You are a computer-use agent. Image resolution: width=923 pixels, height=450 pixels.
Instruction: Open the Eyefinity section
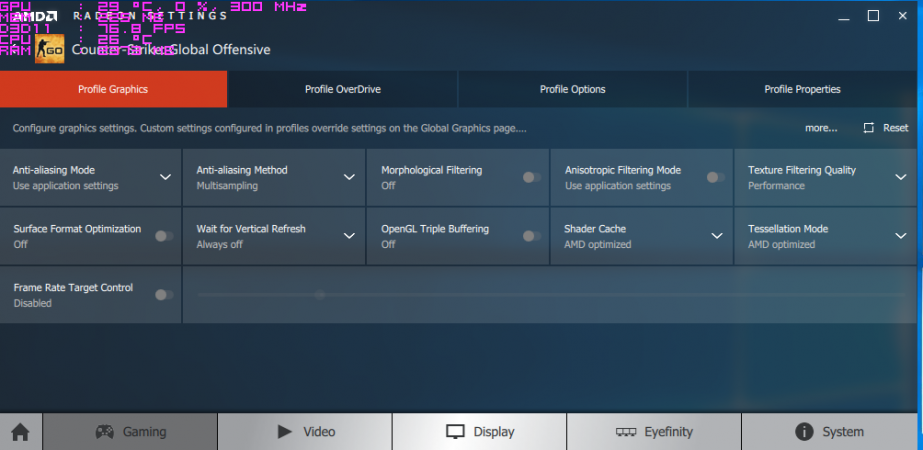654,432
